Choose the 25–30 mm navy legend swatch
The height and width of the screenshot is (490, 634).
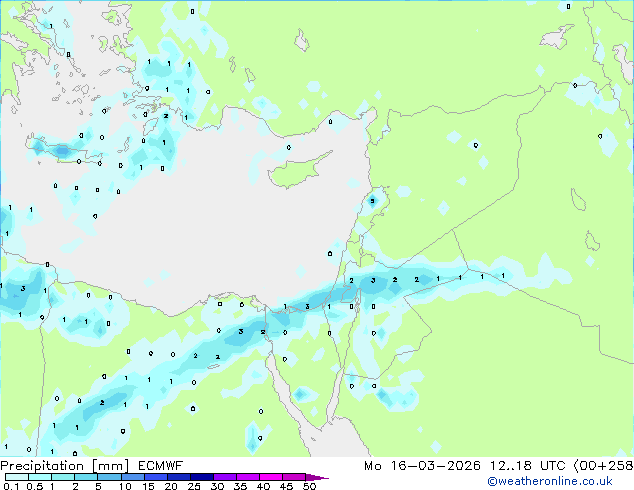tap(201, 477)
